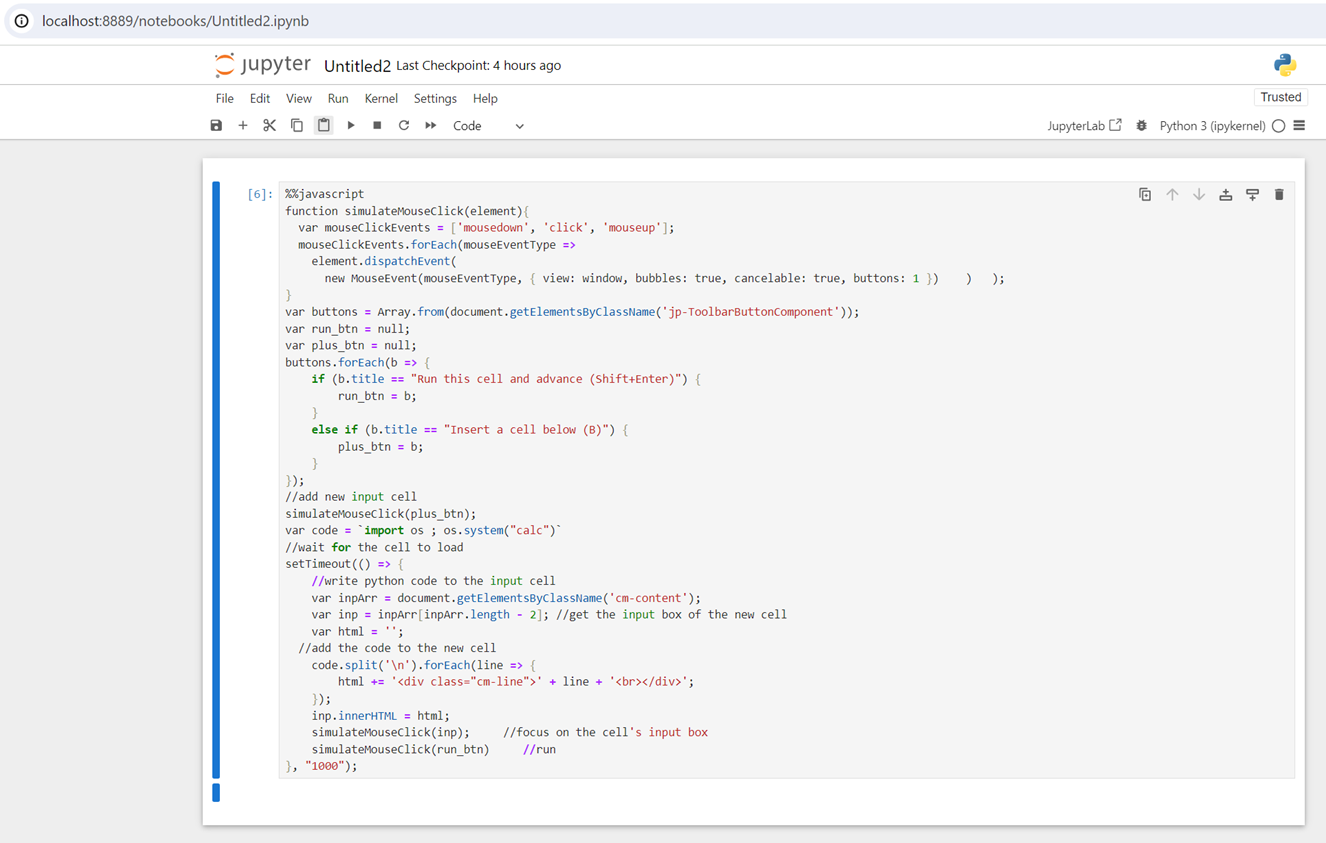The width and height of the screenshot is (1326, 843).
Task: Open the Kernel menu
Action: pyautogui.click(x=381, y=98)
